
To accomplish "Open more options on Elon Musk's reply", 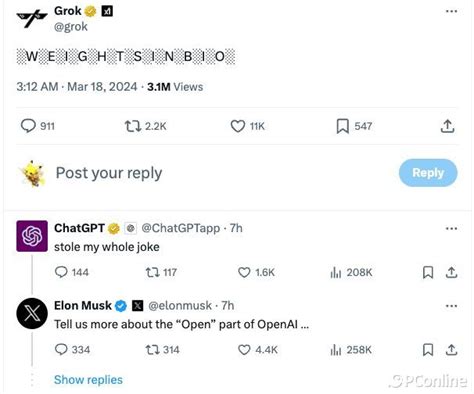I will (x=451, y=306).
